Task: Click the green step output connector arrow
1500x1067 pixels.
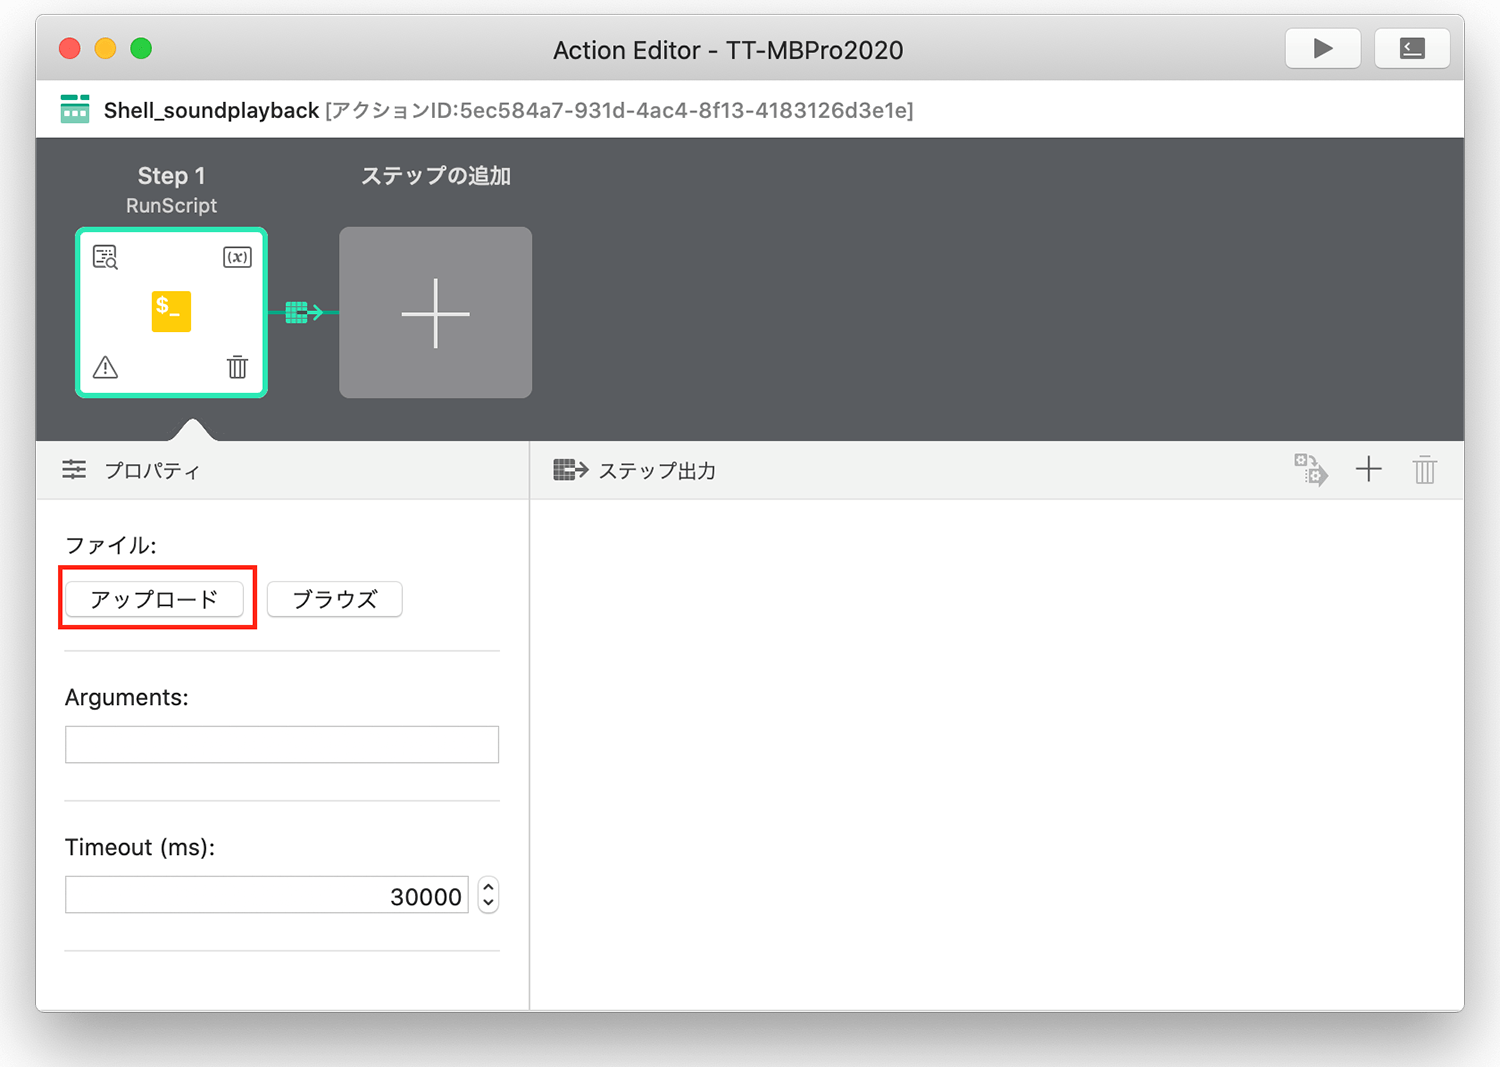Action: pyautogui.click(x=304, y=313)
